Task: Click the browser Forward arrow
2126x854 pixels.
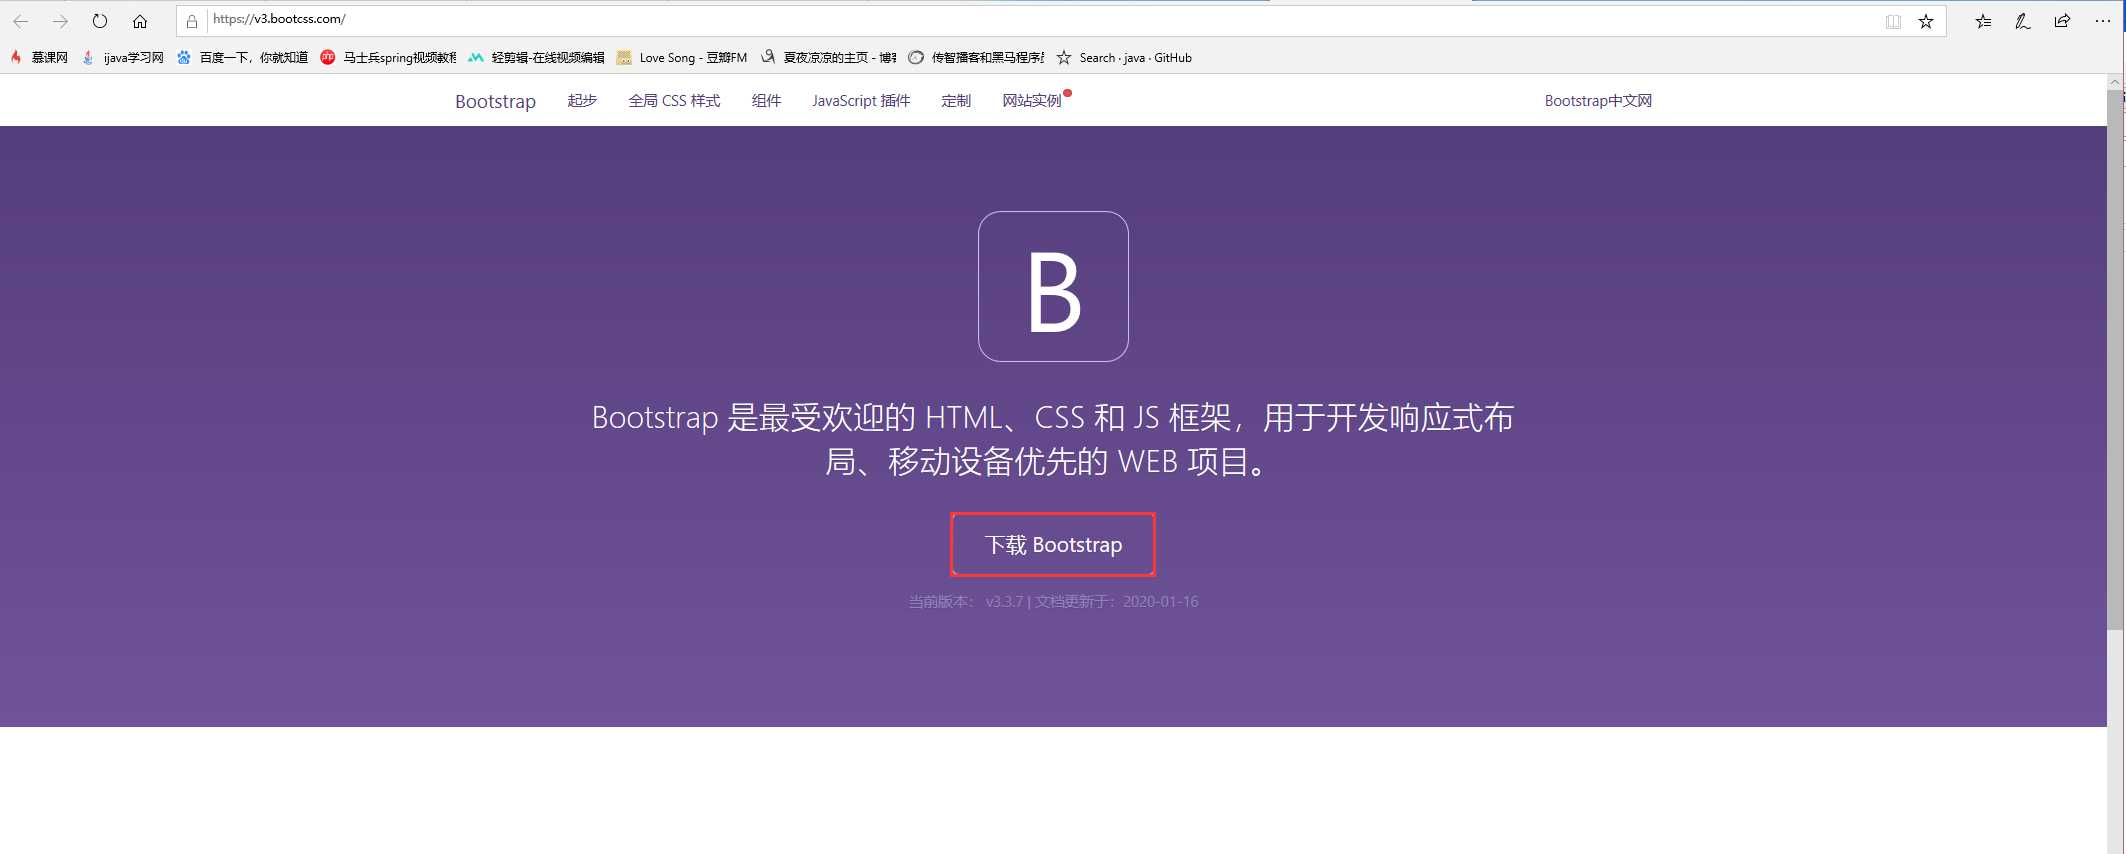Action: pos(60,21)
